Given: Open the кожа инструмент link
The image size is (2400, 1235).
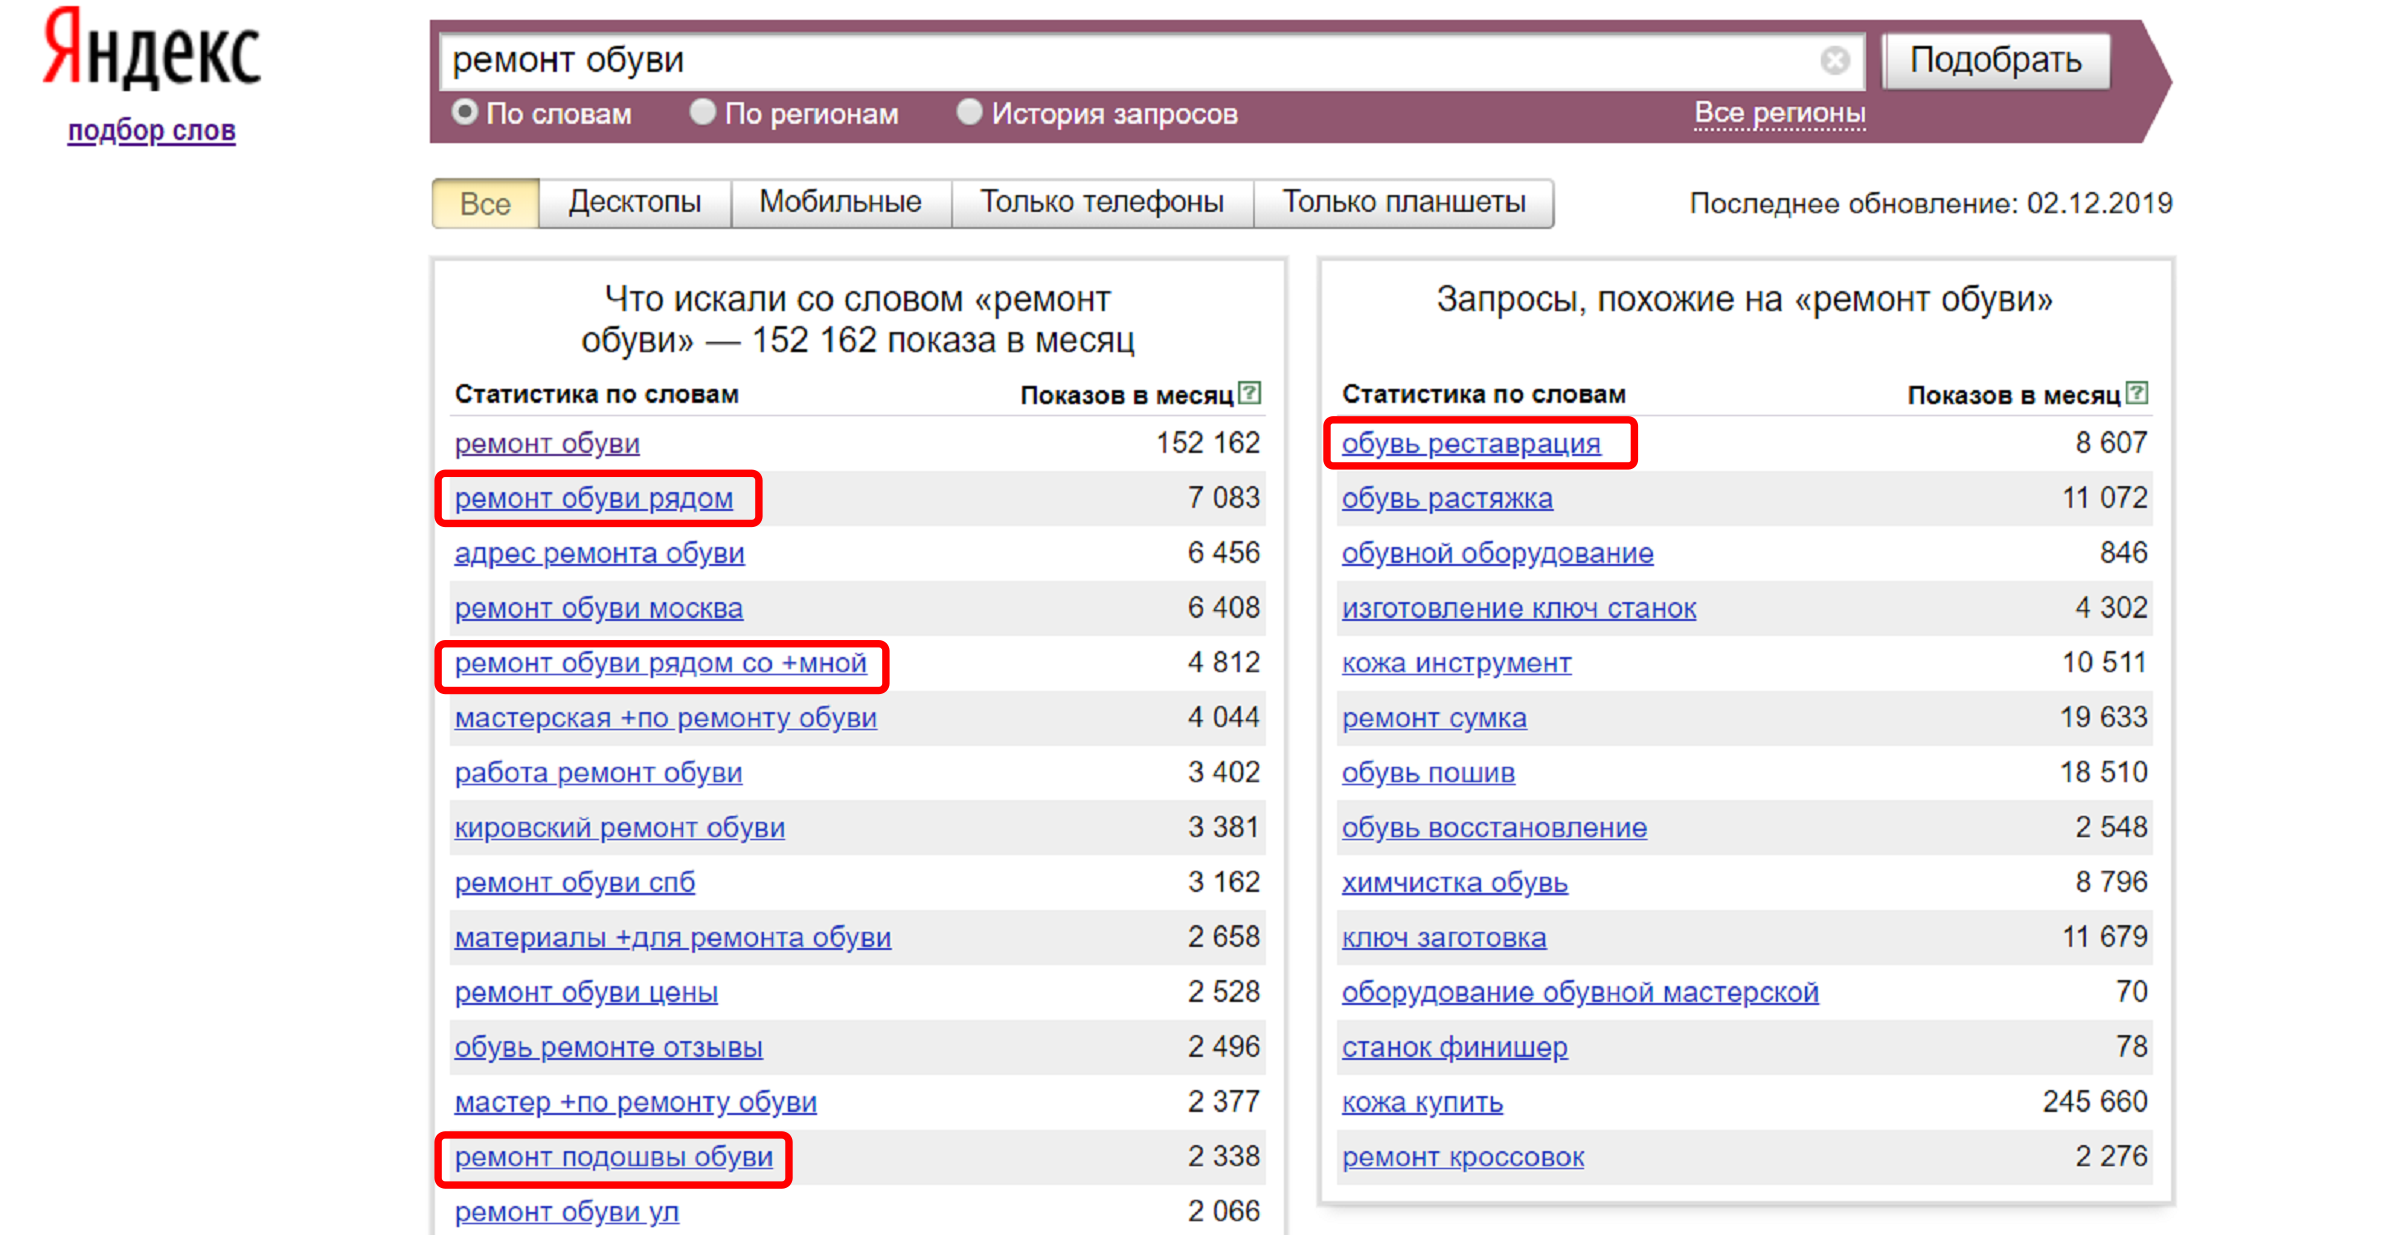Looking at the screenshot, I should point(1457,663).
